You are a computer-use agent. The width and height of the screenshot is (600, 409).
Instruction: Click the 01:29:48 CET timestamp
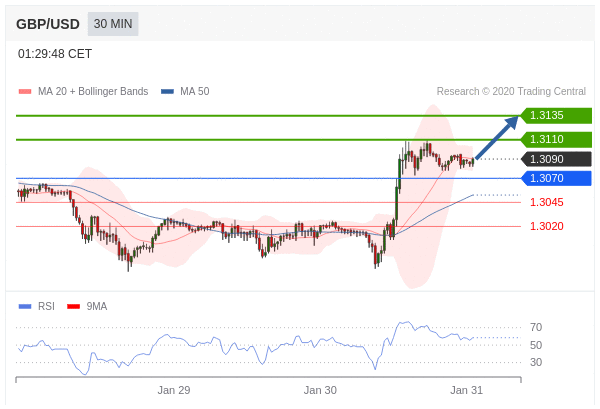pos(55,54)
